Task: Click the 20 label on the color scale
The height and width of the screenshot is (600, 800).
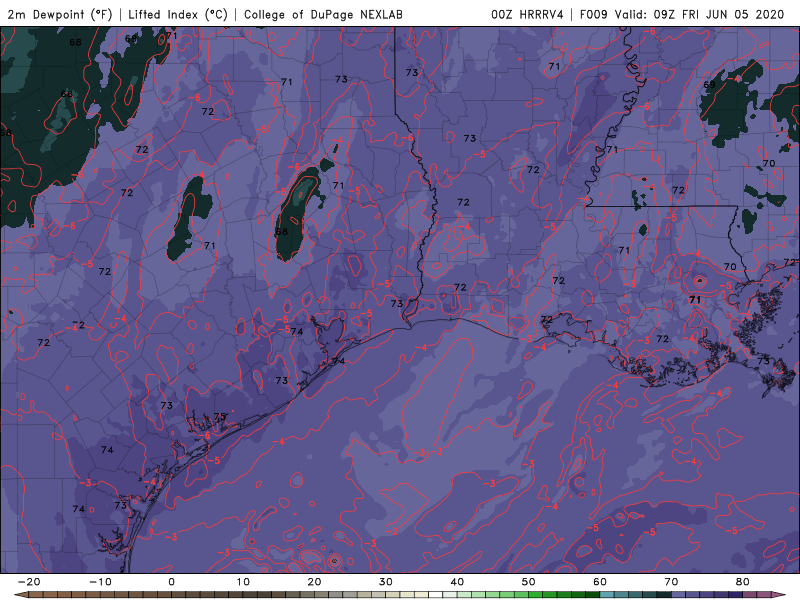Action: tap(314, 582)
